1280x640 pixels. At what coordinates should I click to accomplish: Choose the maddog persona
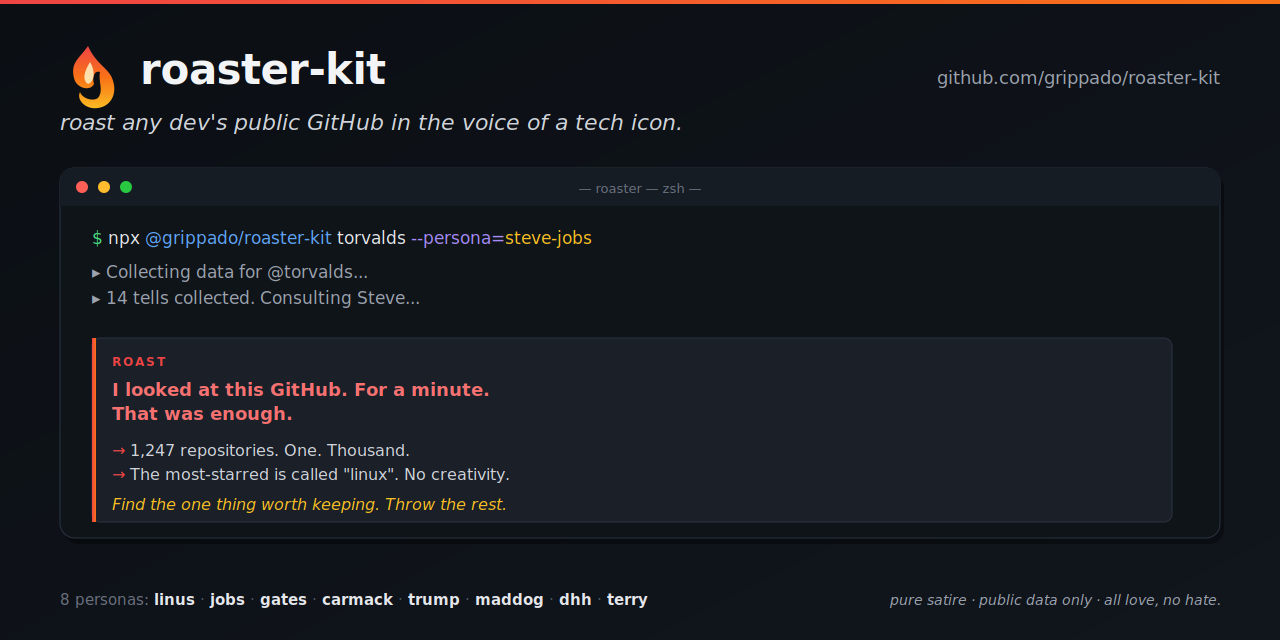tap(509, 600)
